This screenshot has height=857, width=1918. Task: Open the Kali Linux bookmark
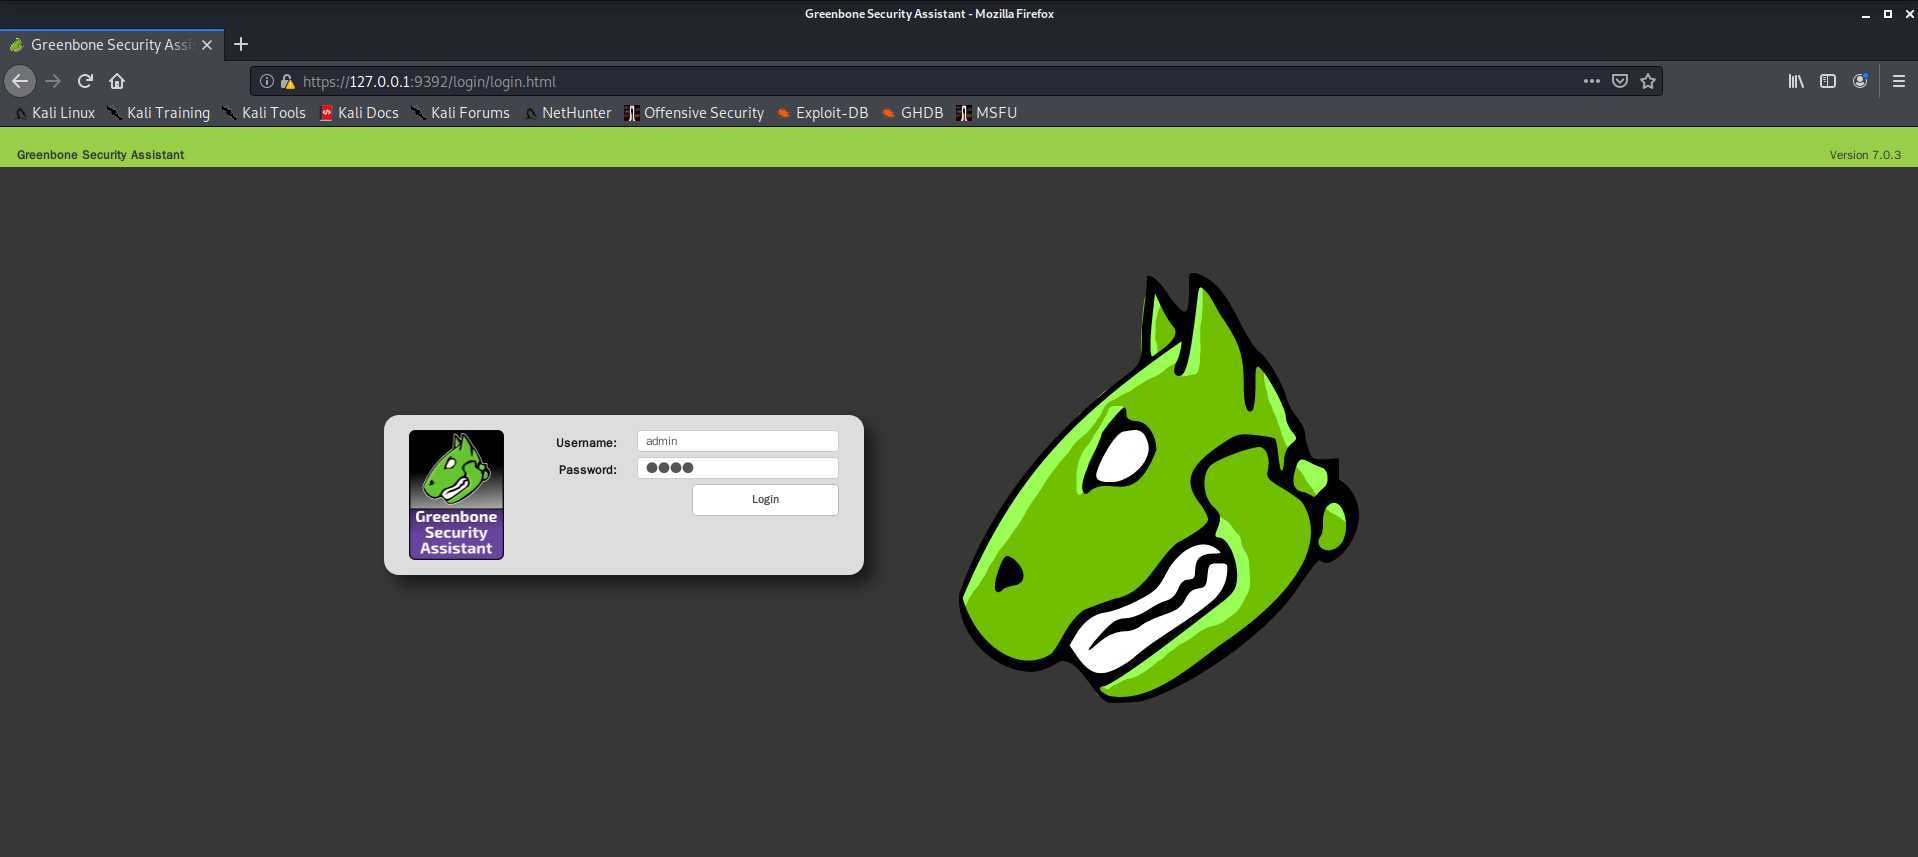click(x=55, y=113)
